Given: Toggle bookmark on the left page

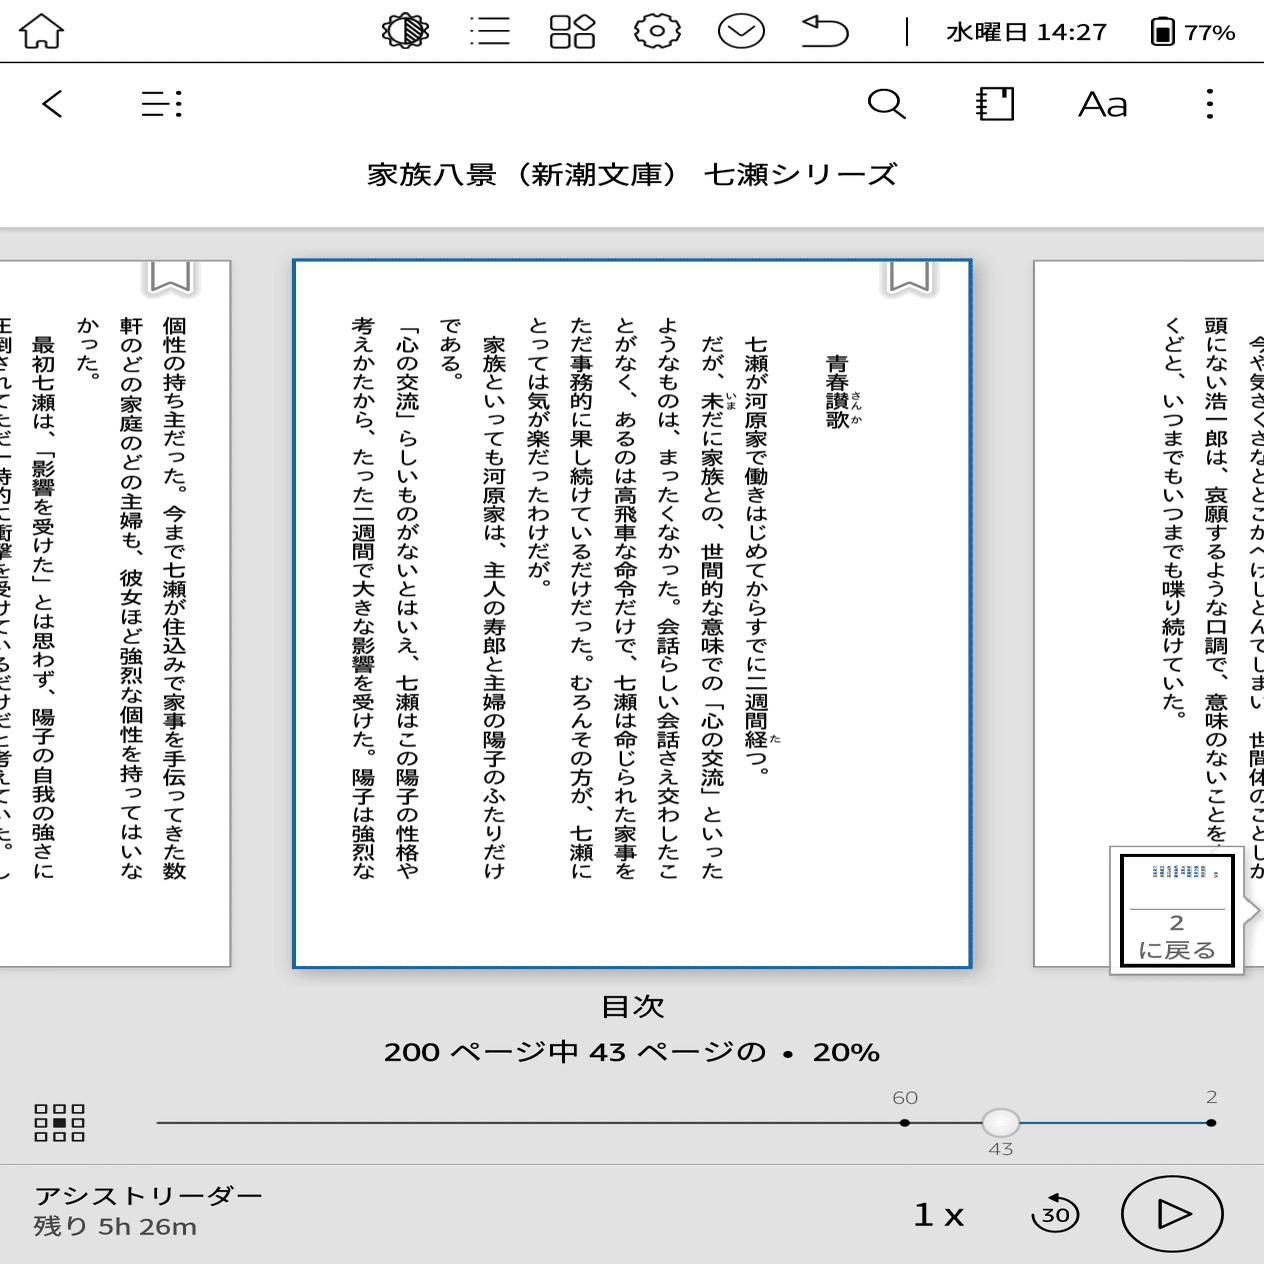Looking at the screenshot, I should (x=170, y=277).
